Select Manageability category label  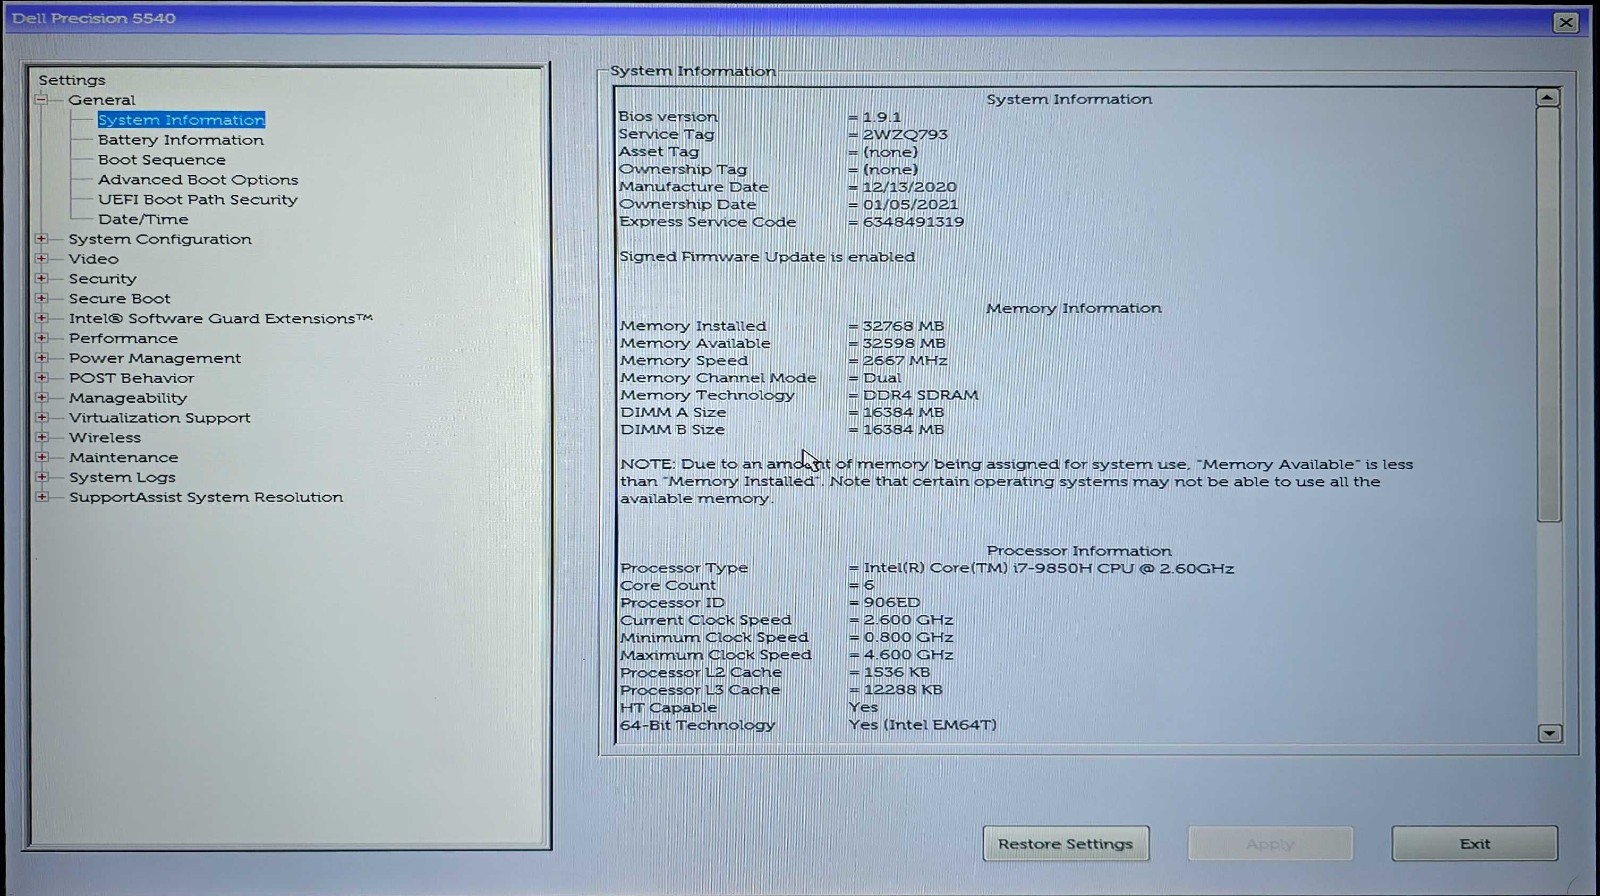(128, 398)
